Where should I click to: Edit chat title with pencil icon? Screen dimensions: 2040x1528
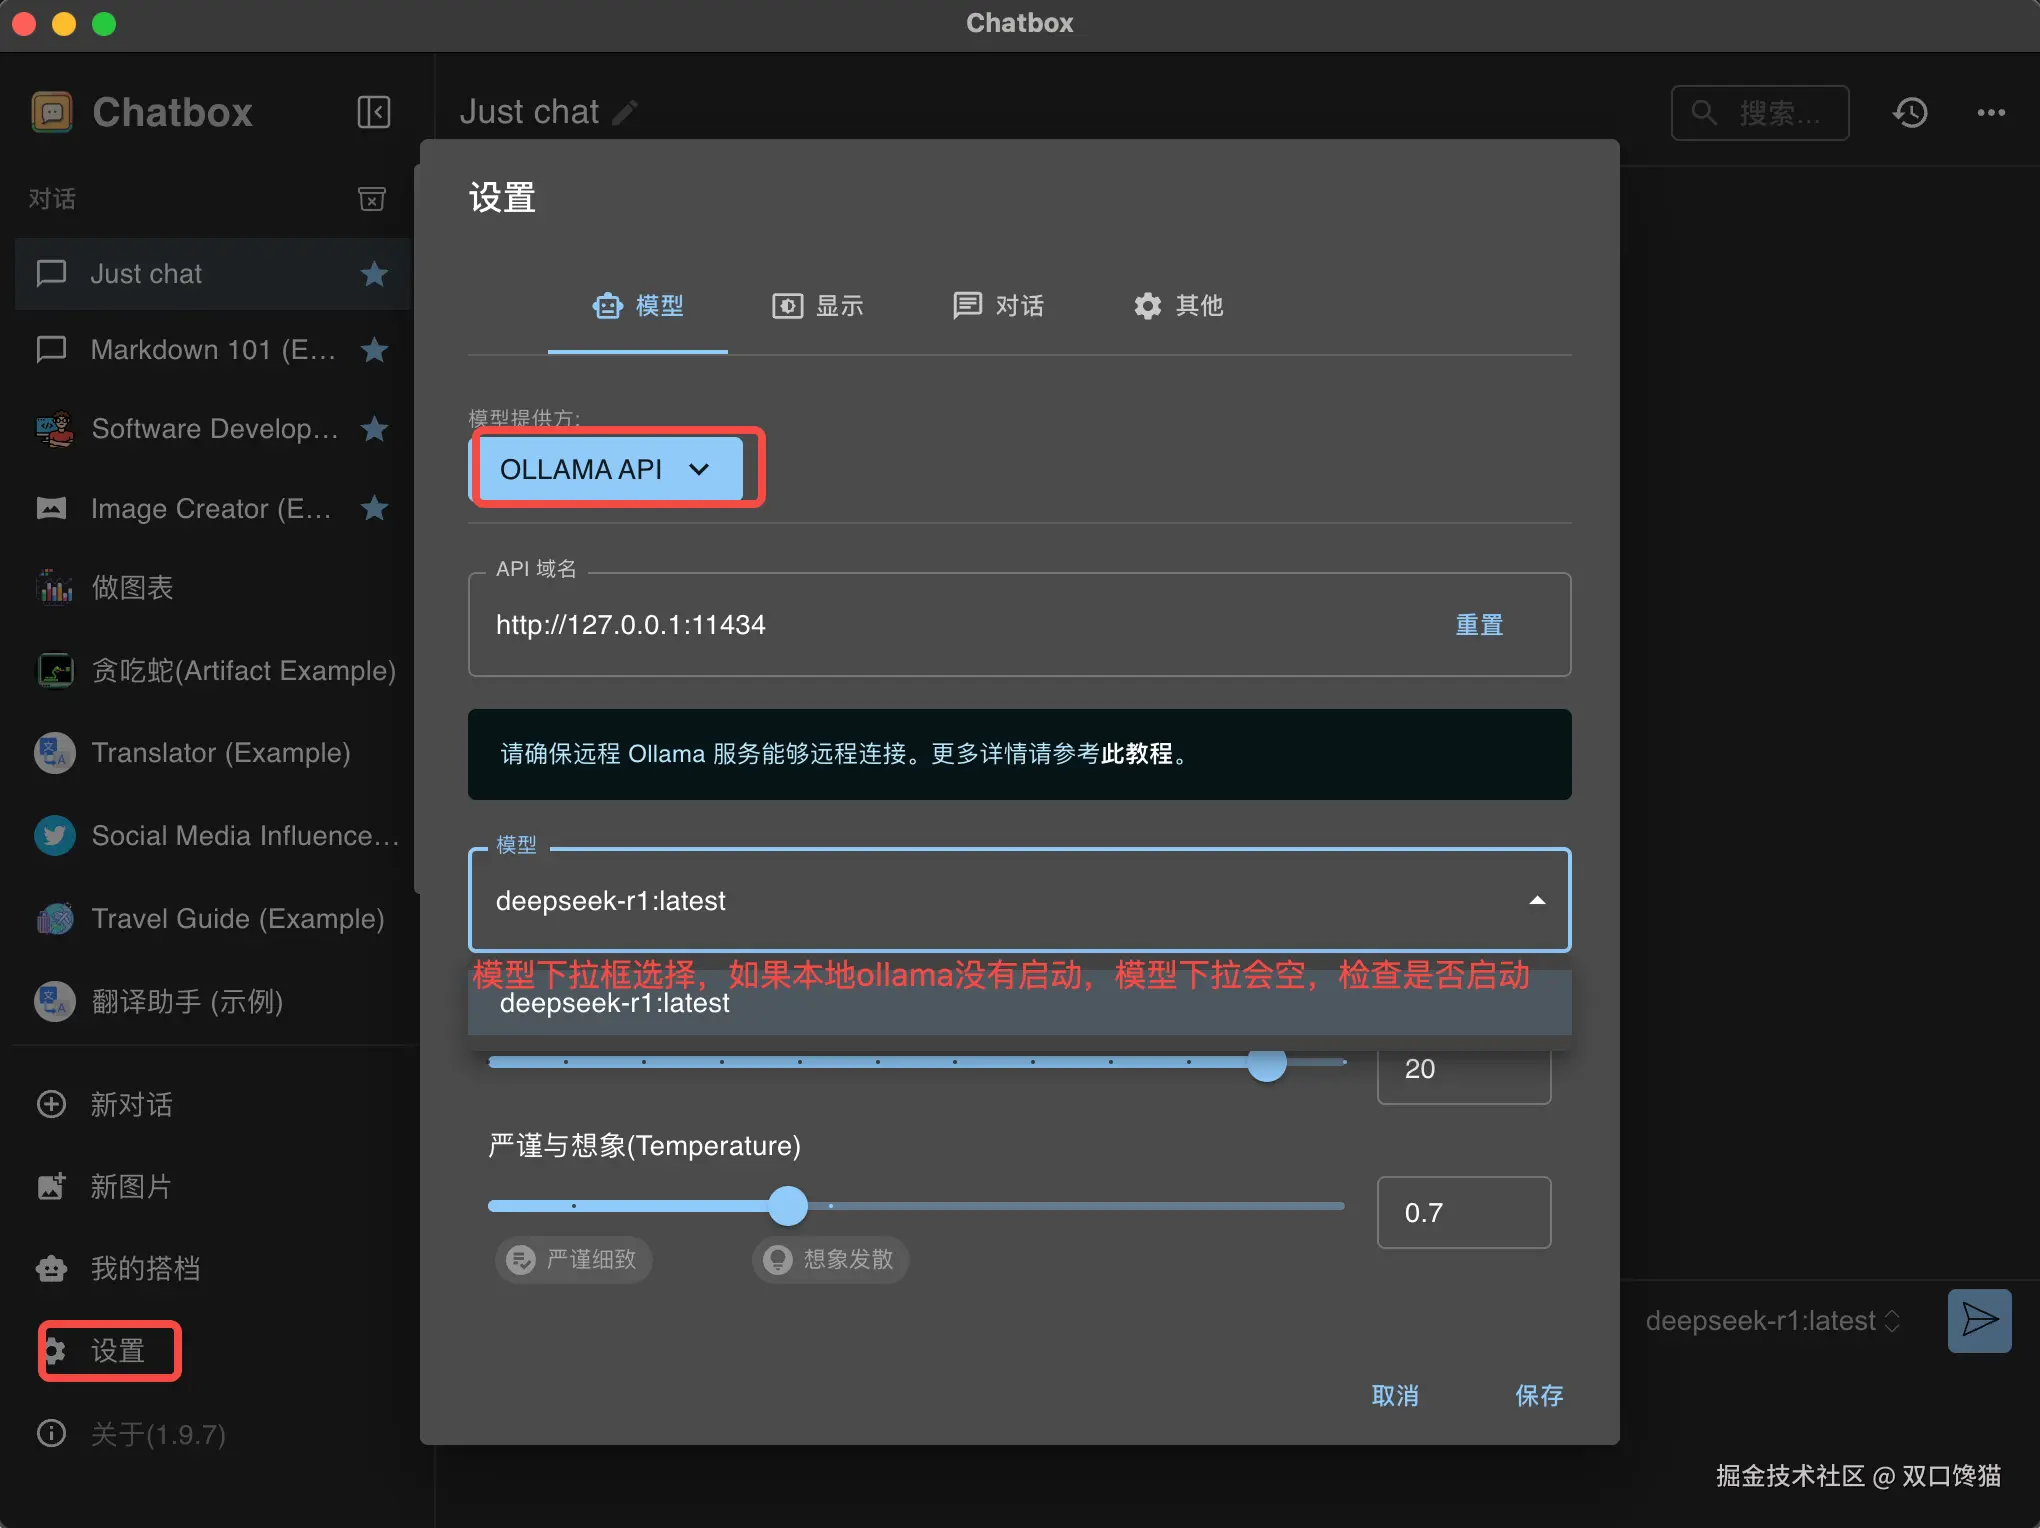click(x=625, y=113)
